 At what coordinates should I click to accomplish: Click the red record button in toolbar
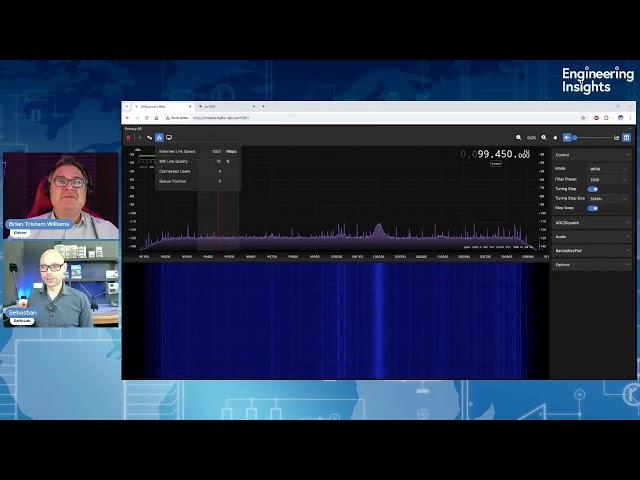pyautogui.click(x=128, y=137)
